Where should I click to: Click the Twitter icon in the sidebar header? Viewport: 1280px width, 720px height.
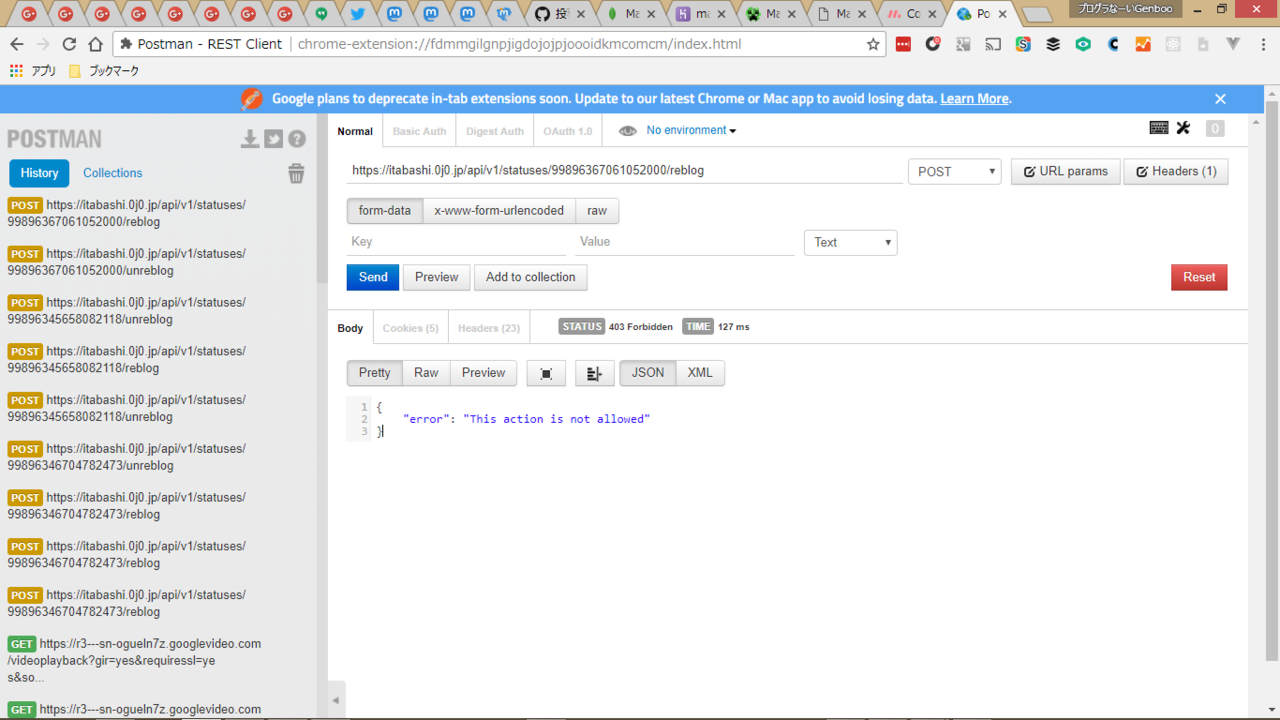tap(273, 139)
